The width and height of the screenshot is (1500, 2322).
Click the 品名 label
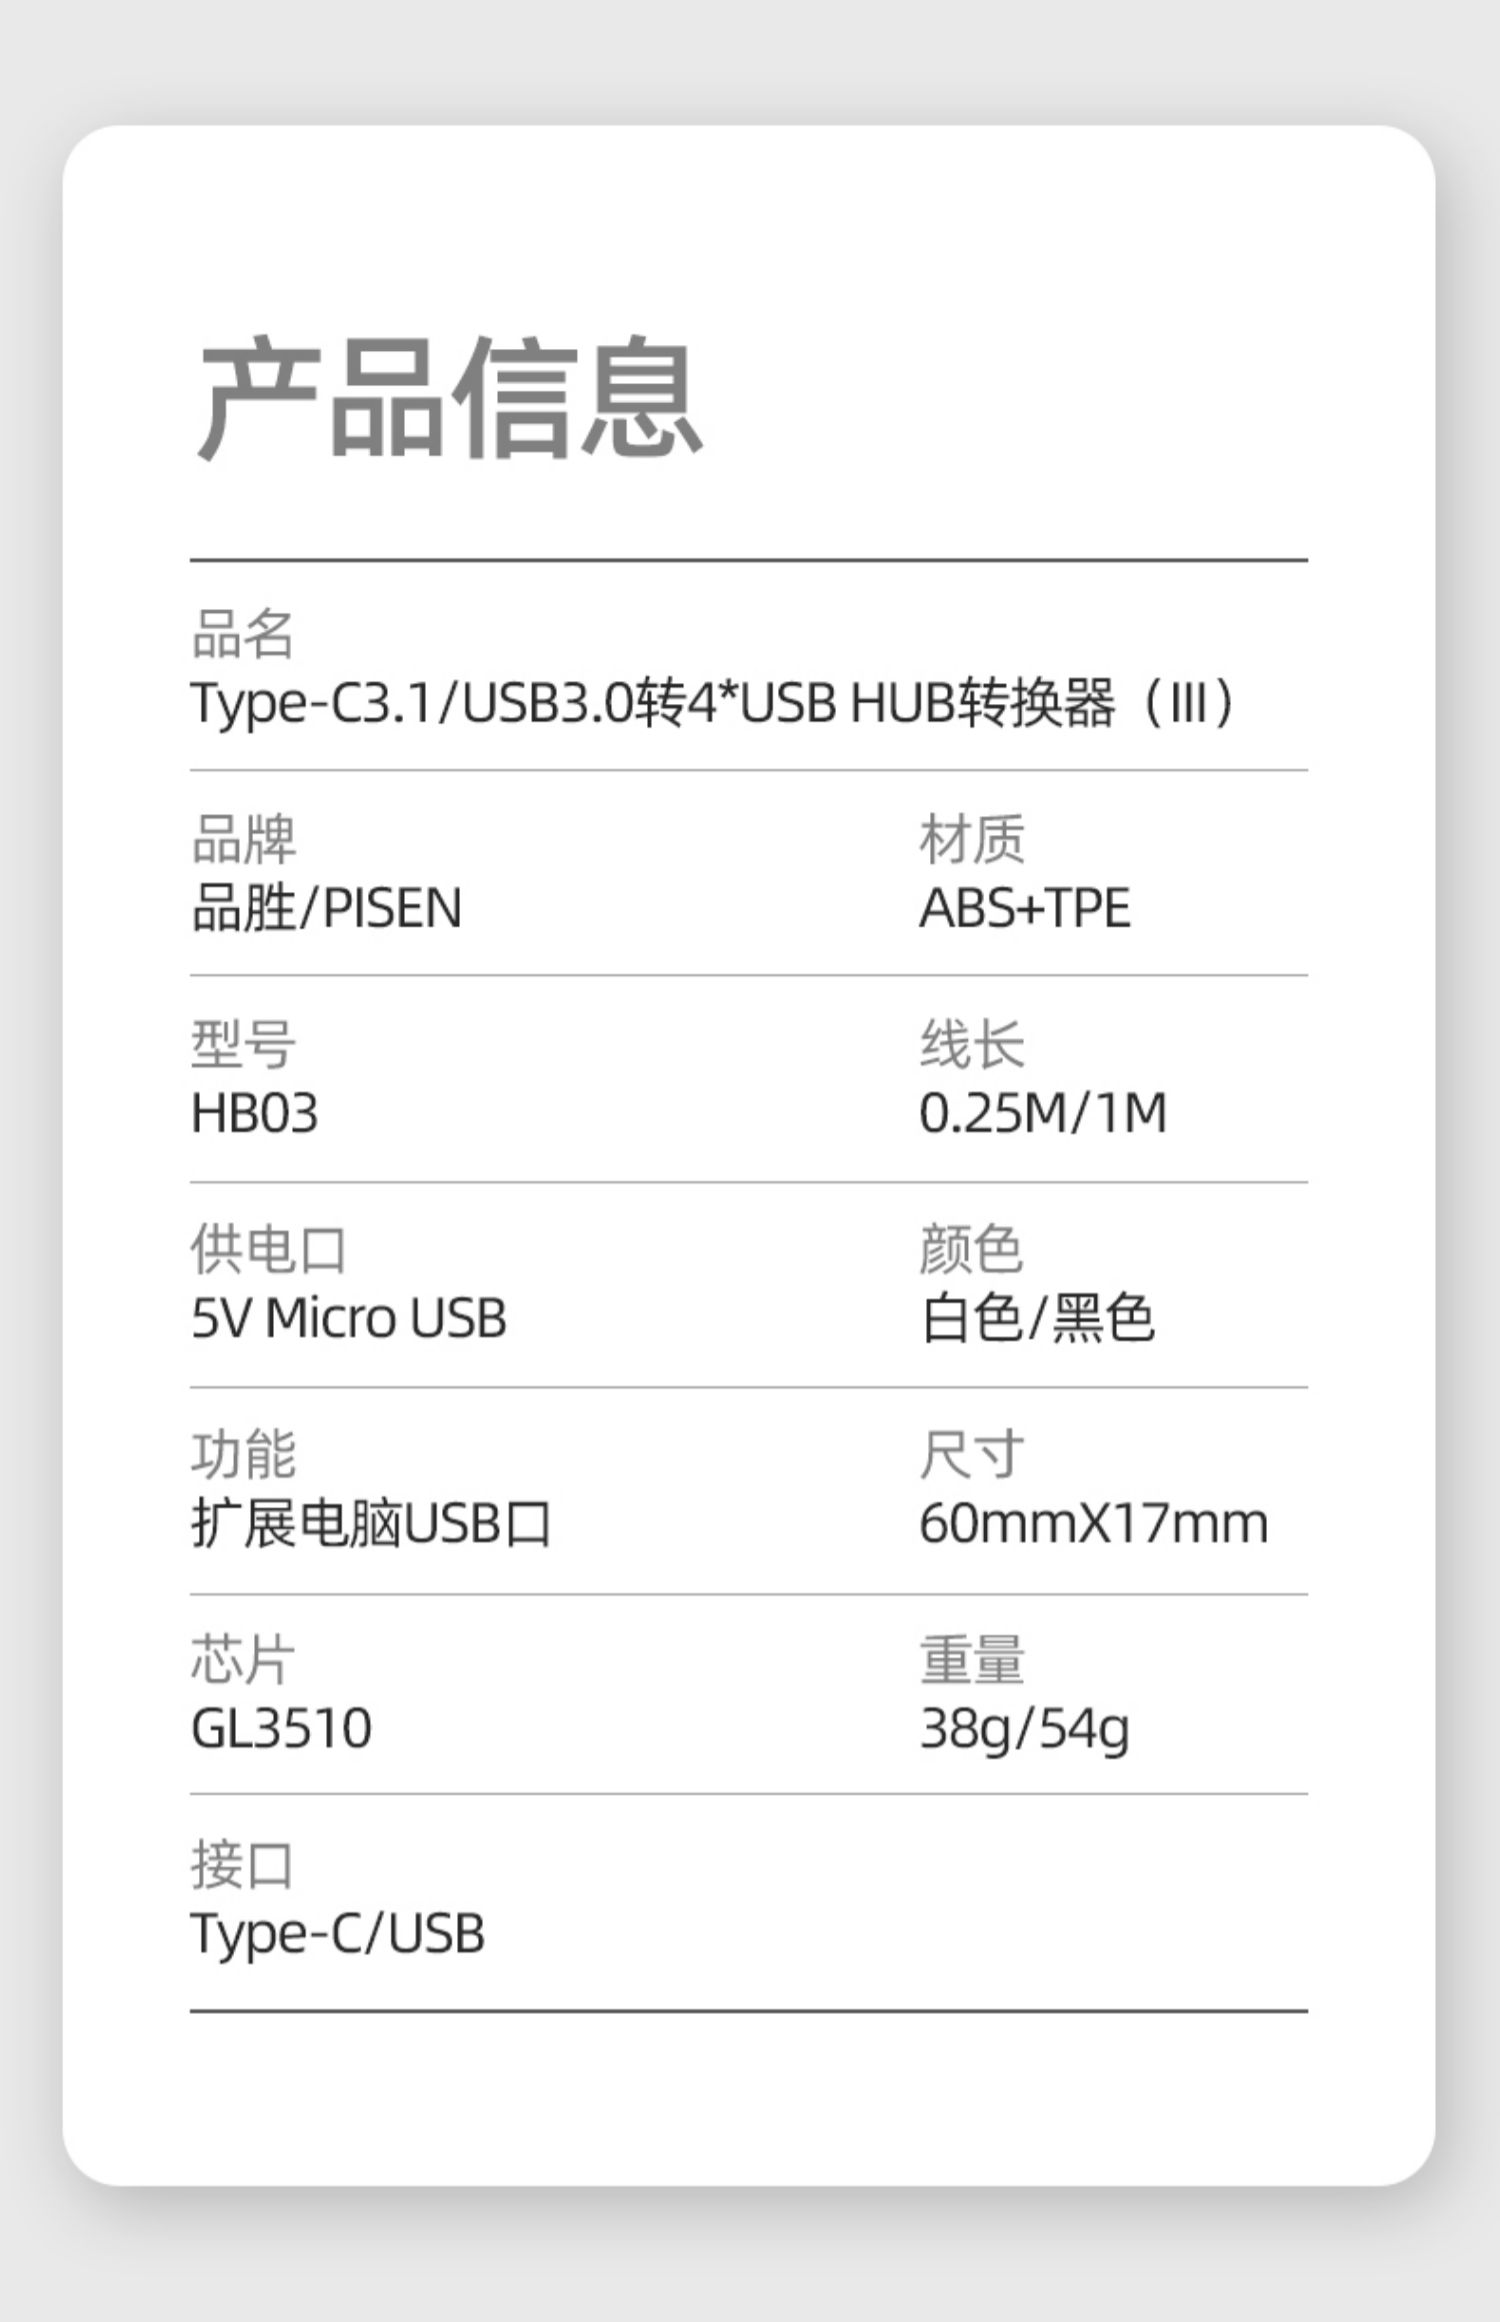(x=243, y=634)
